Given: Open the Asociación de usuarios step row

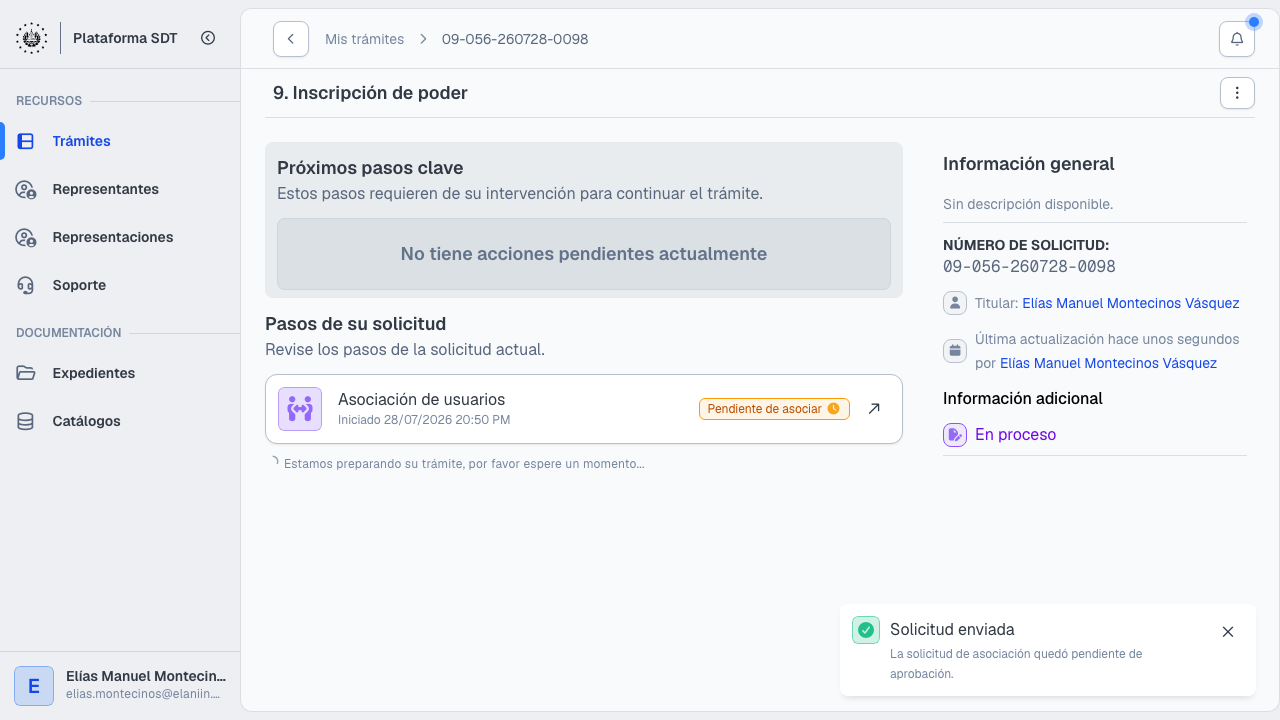Looking at the screenshot, I should pyautogui.click(x=584, y=409).
